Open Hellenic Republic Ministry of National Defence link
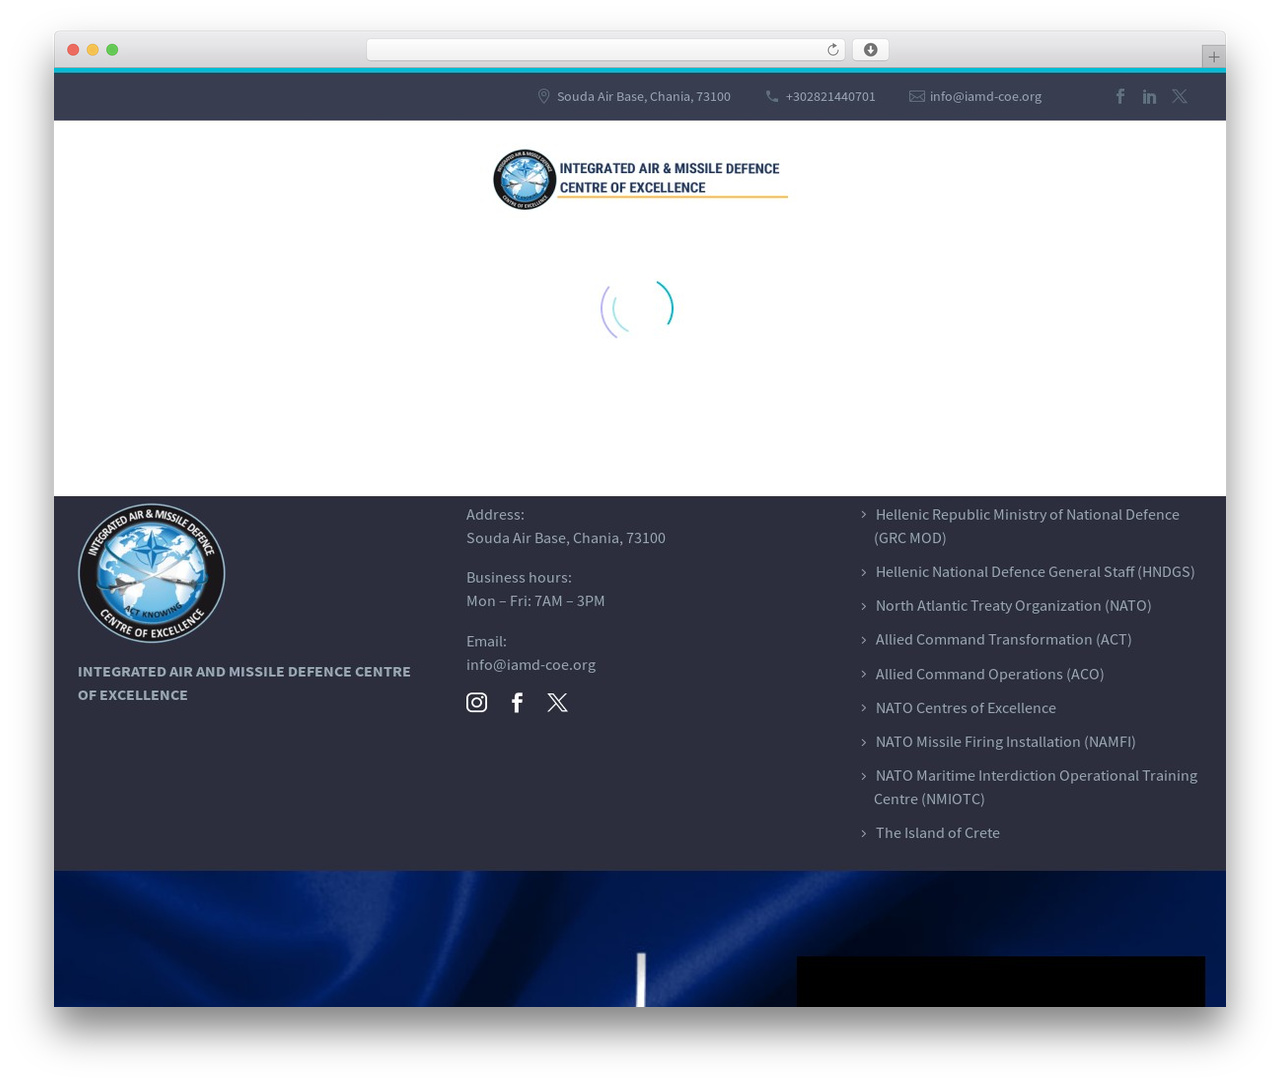This screenshot has height=1084, width=1280. (1027, 526)
